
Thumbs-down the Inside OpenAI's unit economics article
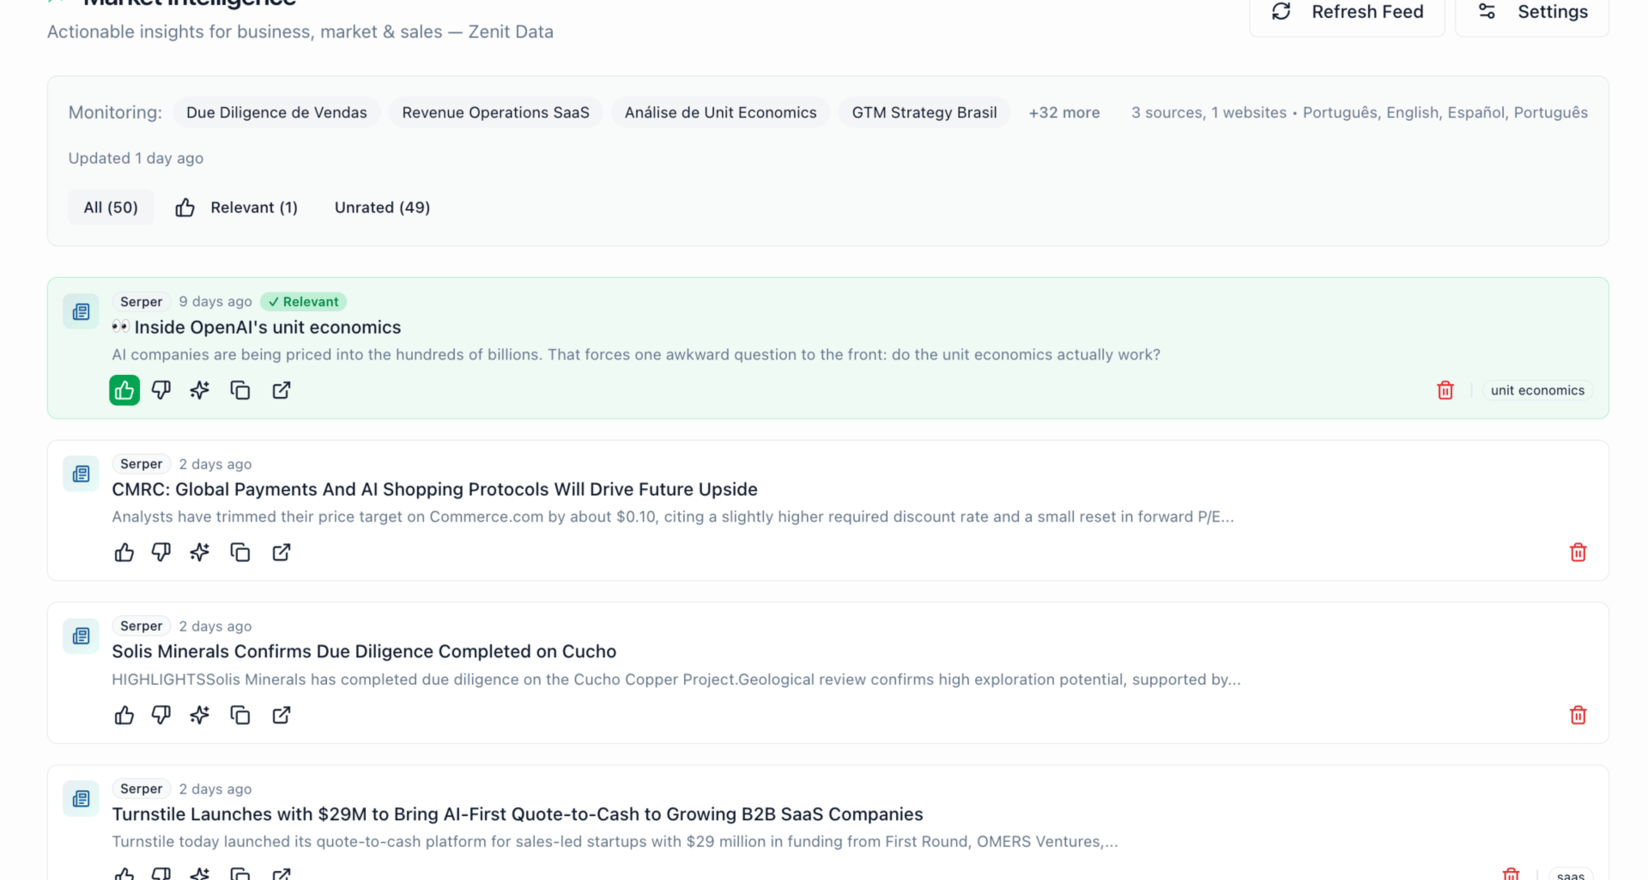point(161,390)
